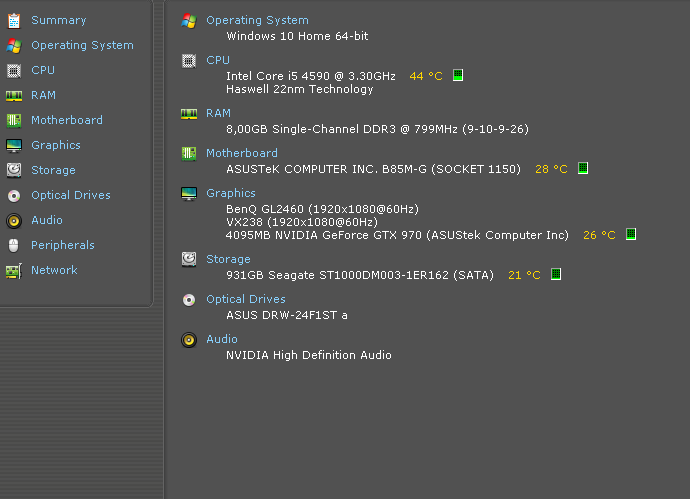Click the 'ASUS DRW-24F1ST a' text
The width and height of the screenshot is (690, 499).
287,316
